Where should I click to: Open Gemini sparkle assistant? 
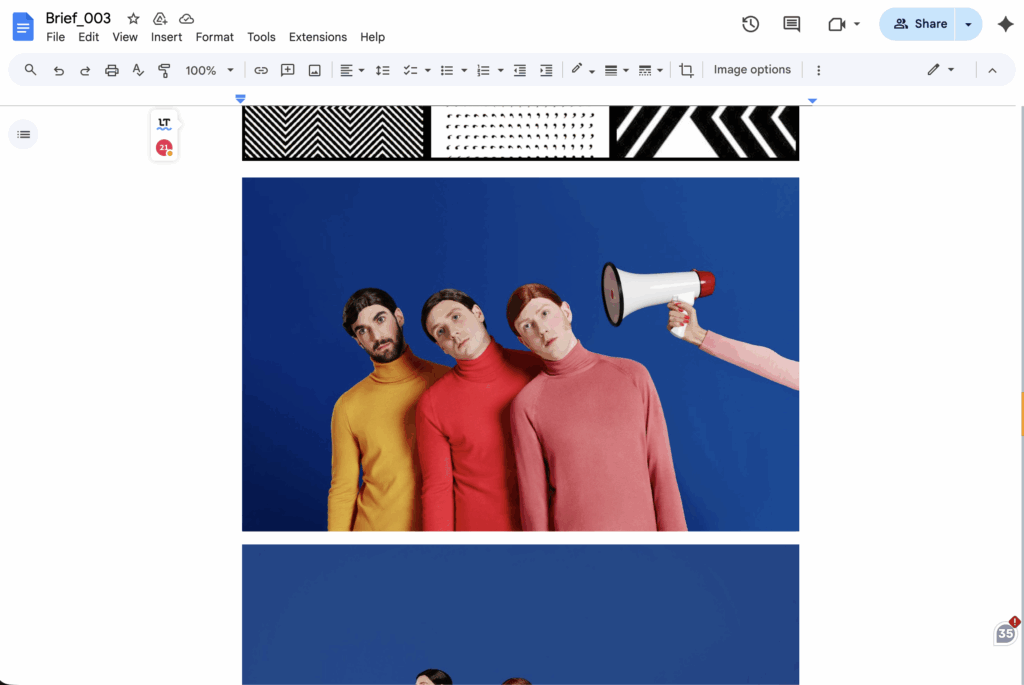(x=1005, y=24)
